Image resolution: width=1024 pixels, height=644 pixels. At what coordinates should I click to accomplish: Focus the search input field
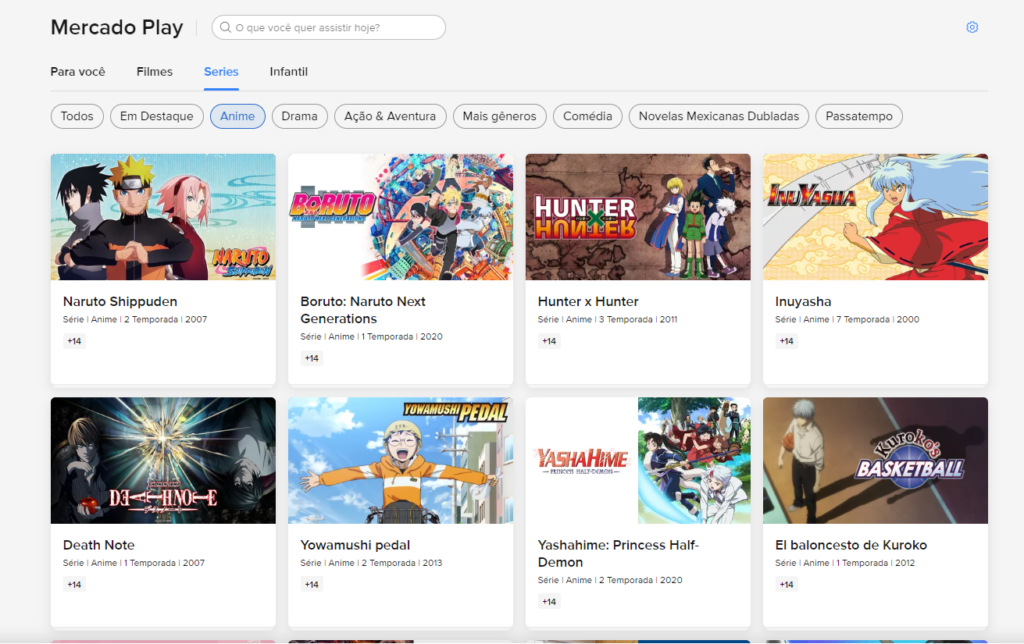click(335, 28)
